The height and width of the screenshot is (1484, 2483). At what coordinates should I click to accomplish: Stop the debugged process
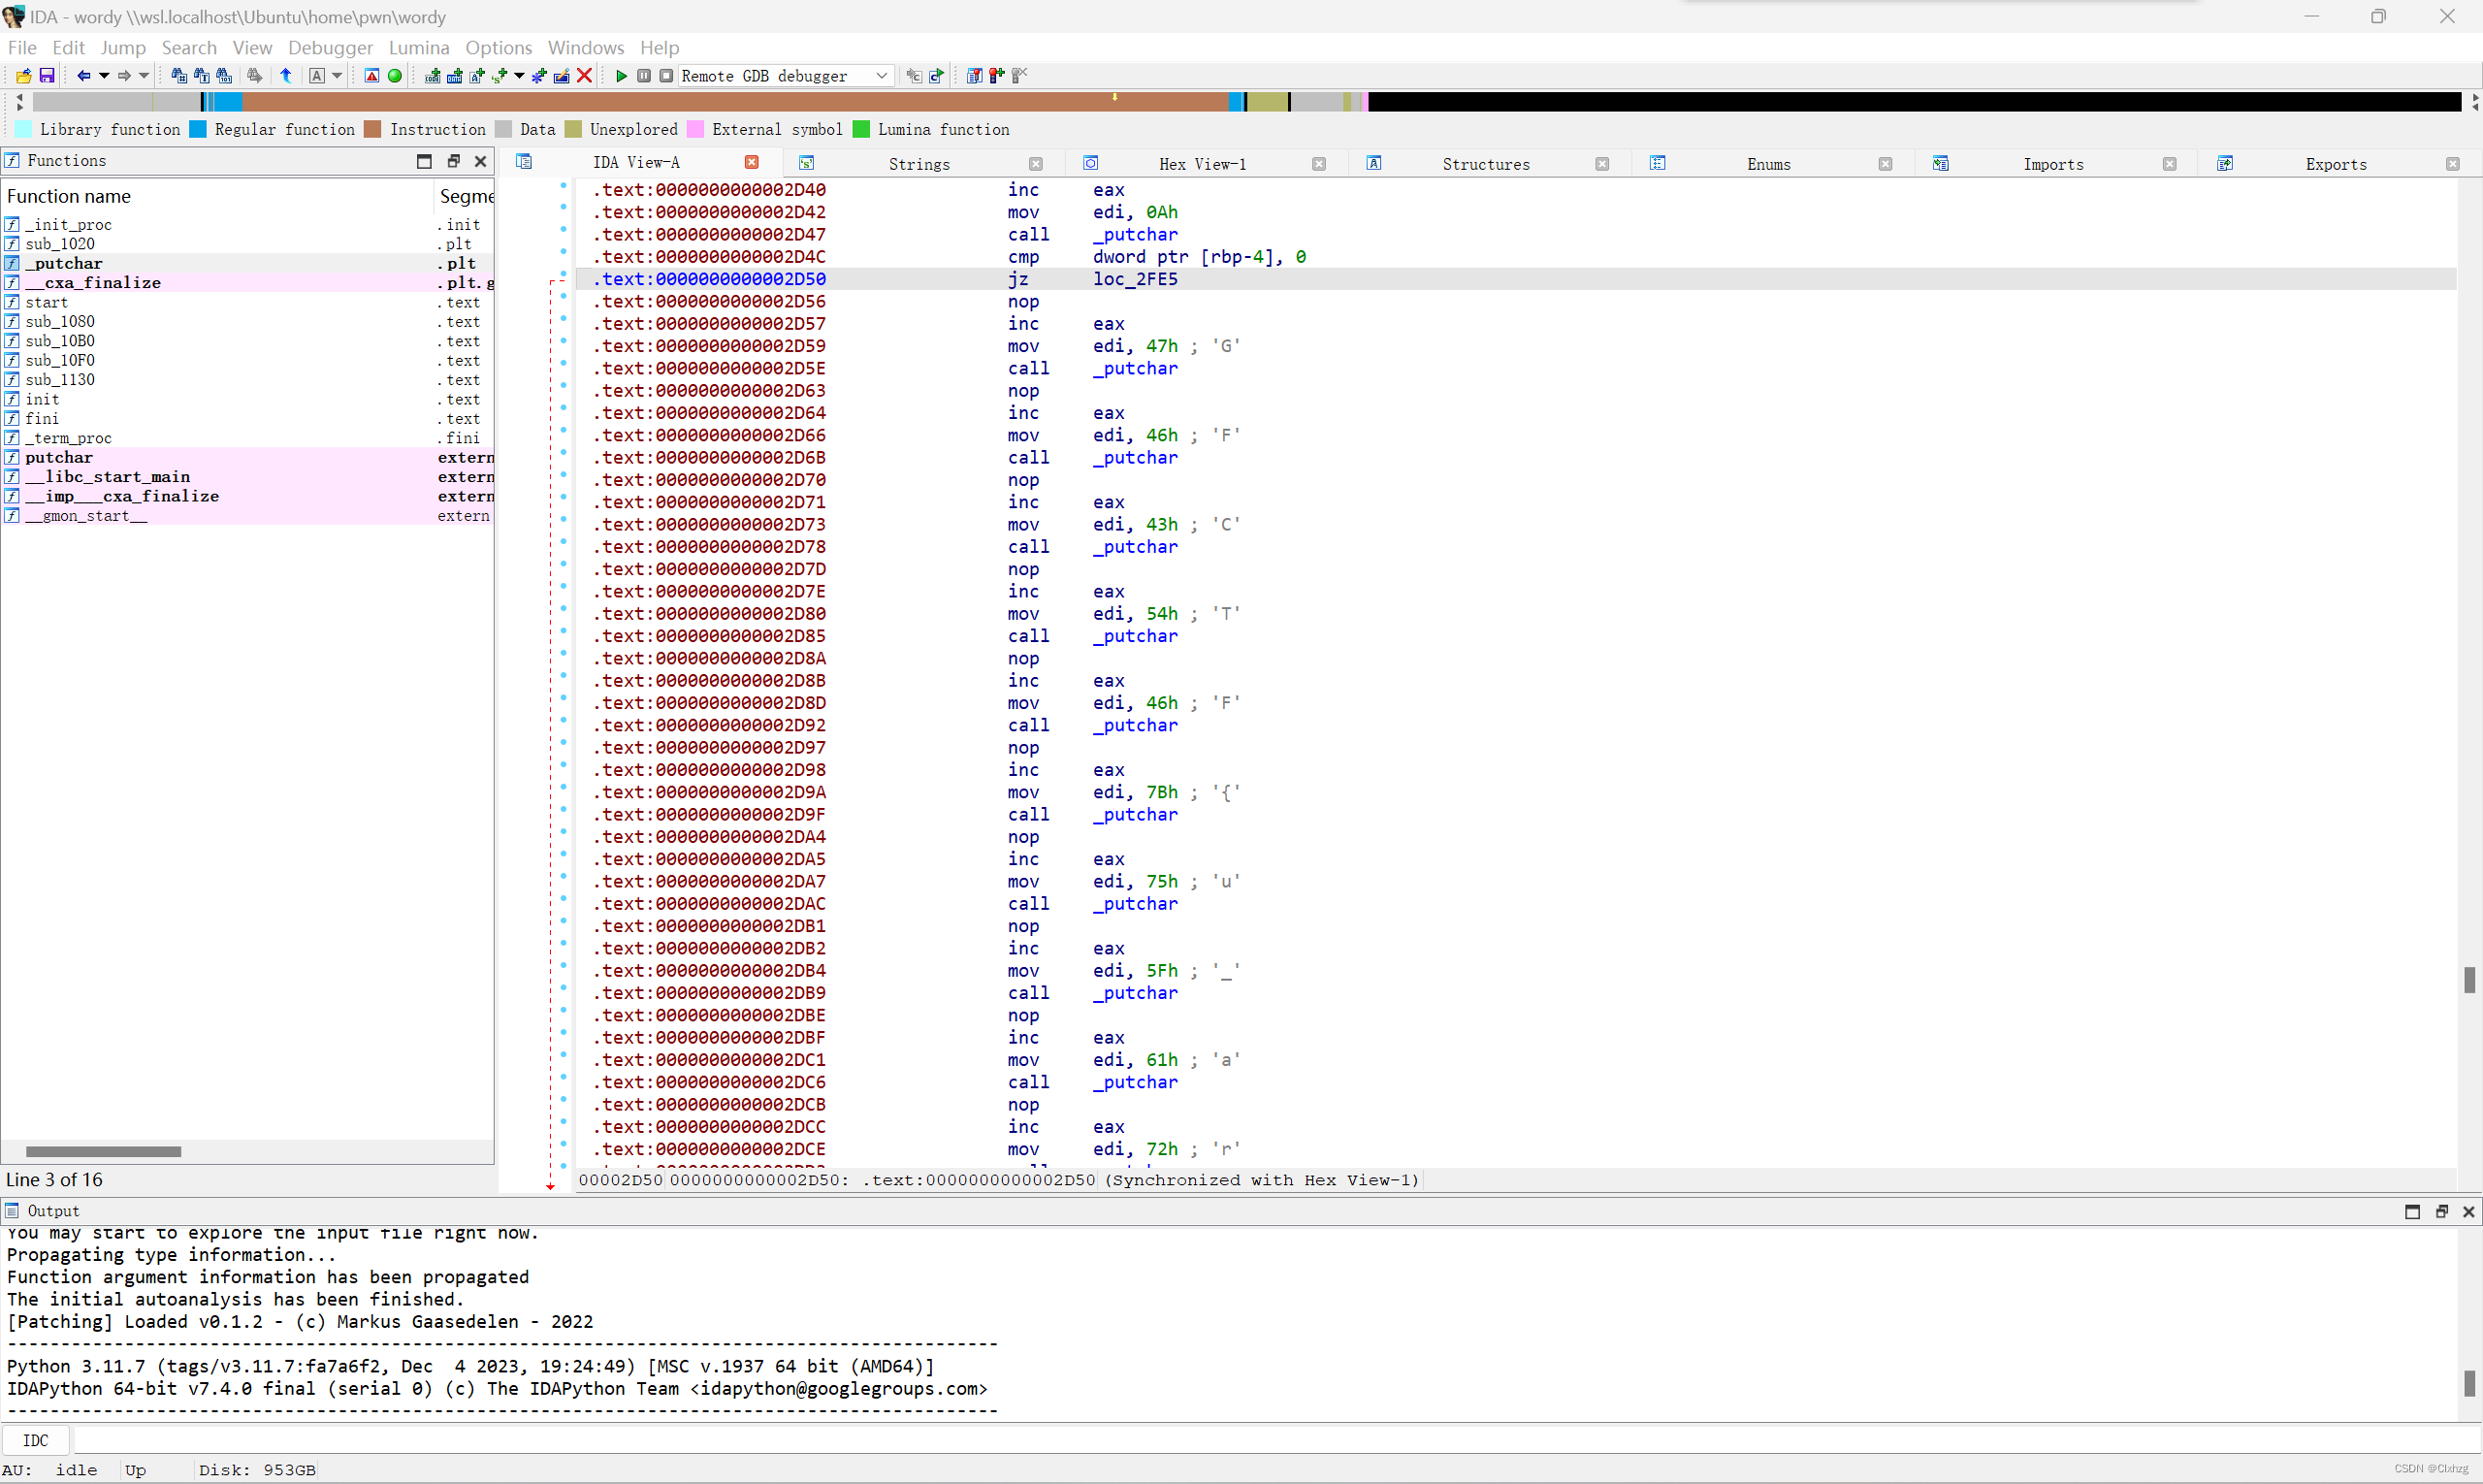[667, 75]
